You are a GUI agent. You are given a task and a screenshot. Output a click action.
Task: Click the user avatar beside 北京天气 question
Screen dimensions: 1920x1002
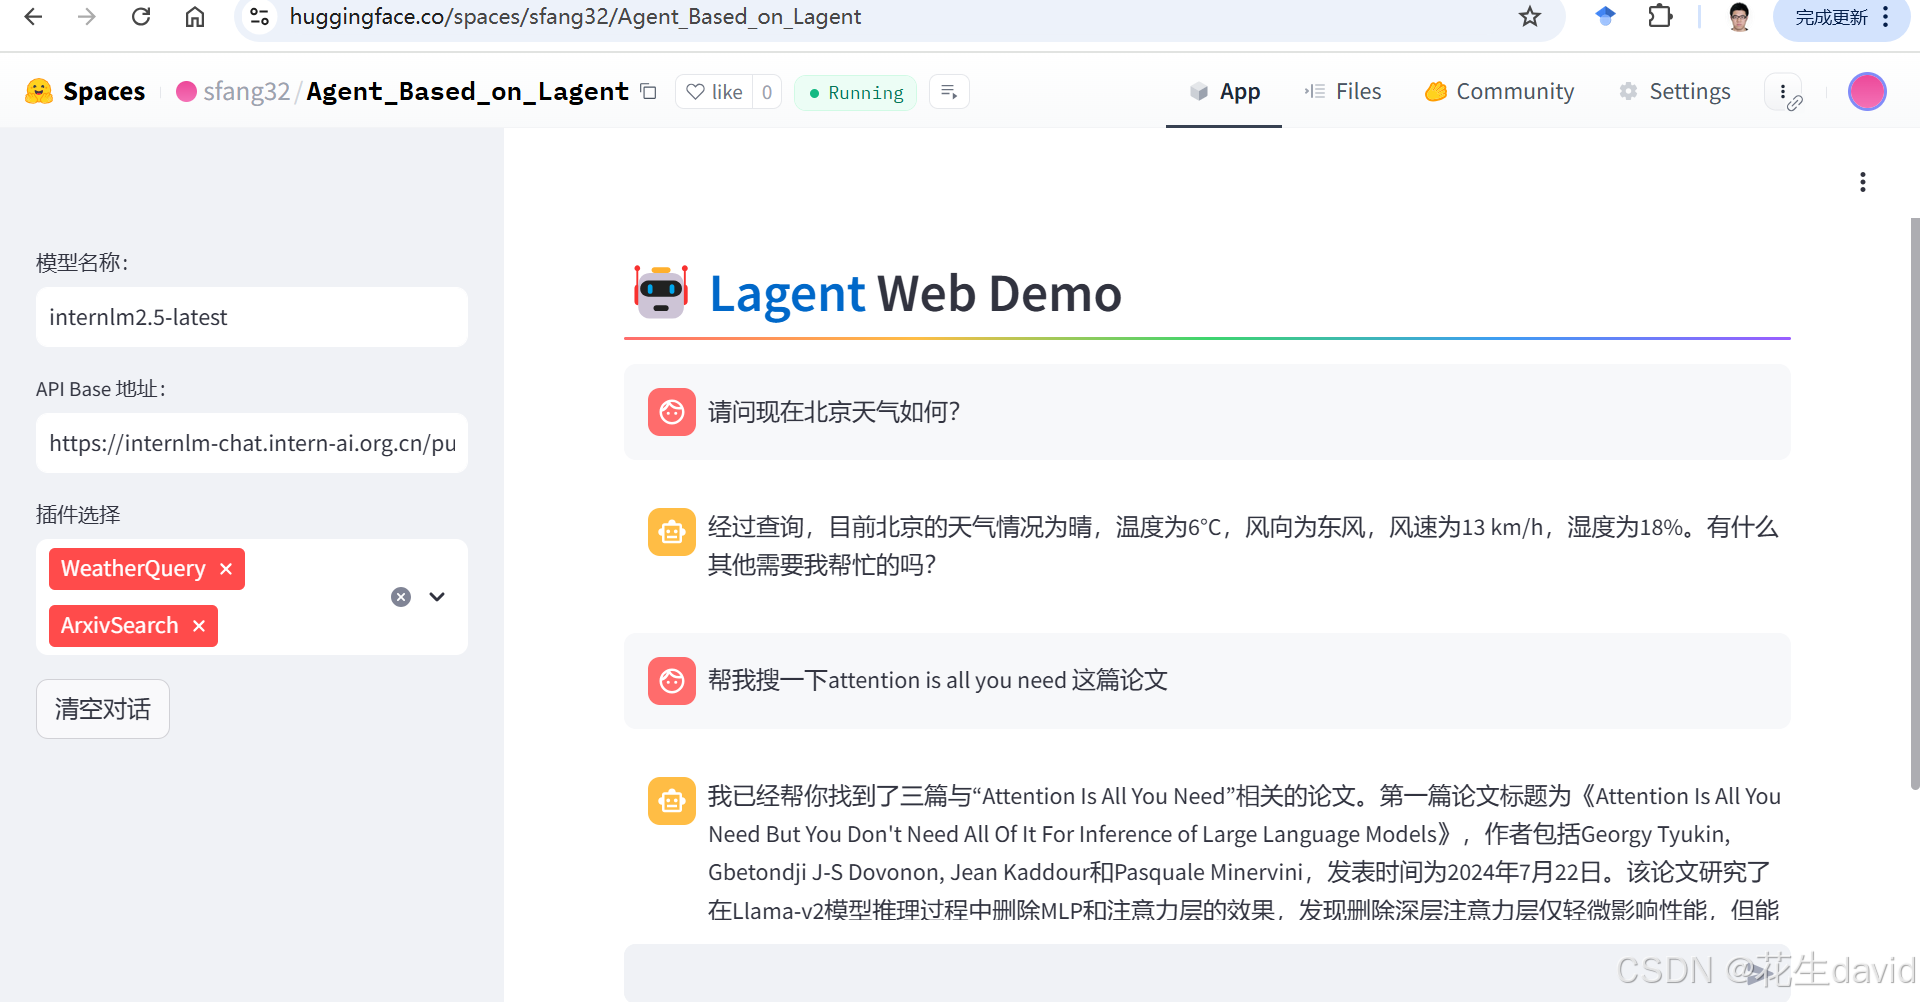click(672, 412)
